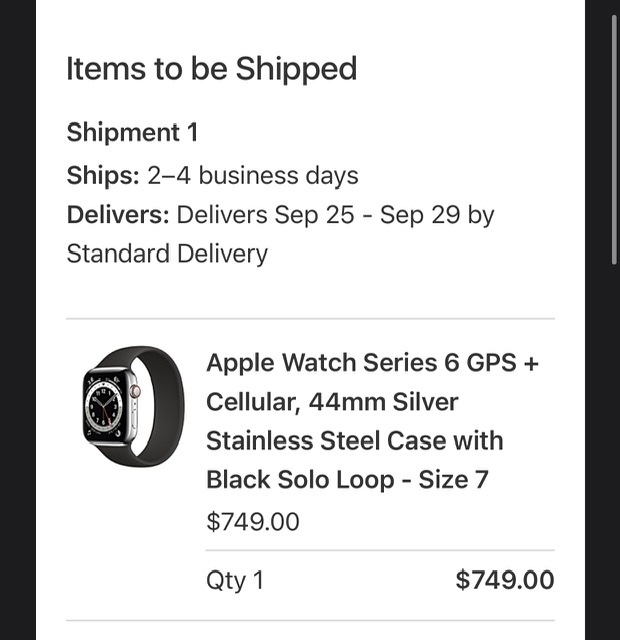Select the "Black Solo Loop - Size 7" text
The width and height of the screenshot is (620, 640).
(347, 480)
